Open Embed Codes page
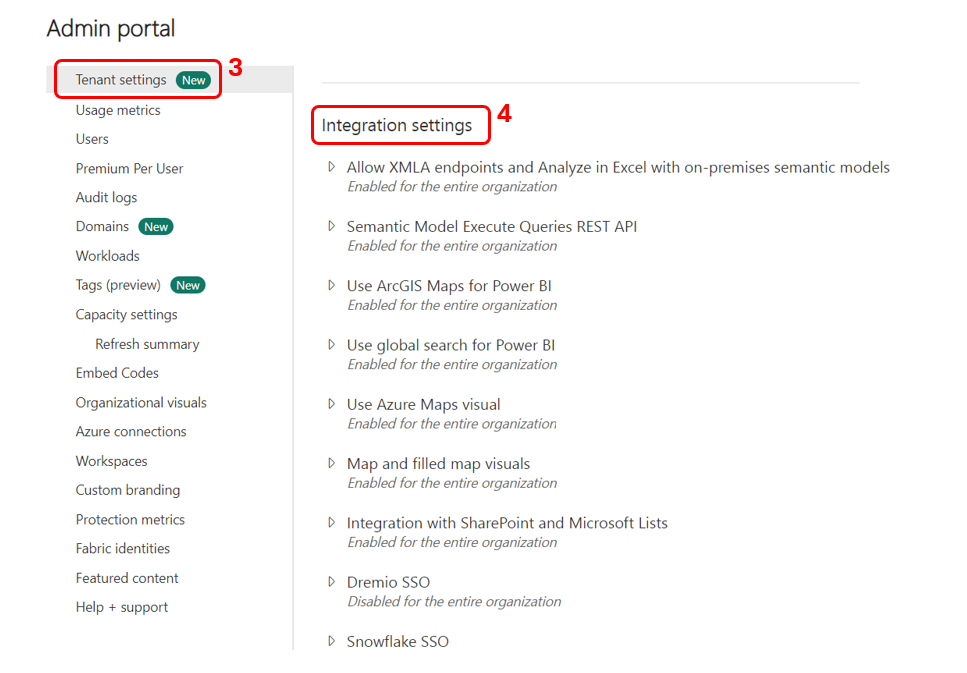Viewport: 967px width, 673px height. (x=117, y=373)
